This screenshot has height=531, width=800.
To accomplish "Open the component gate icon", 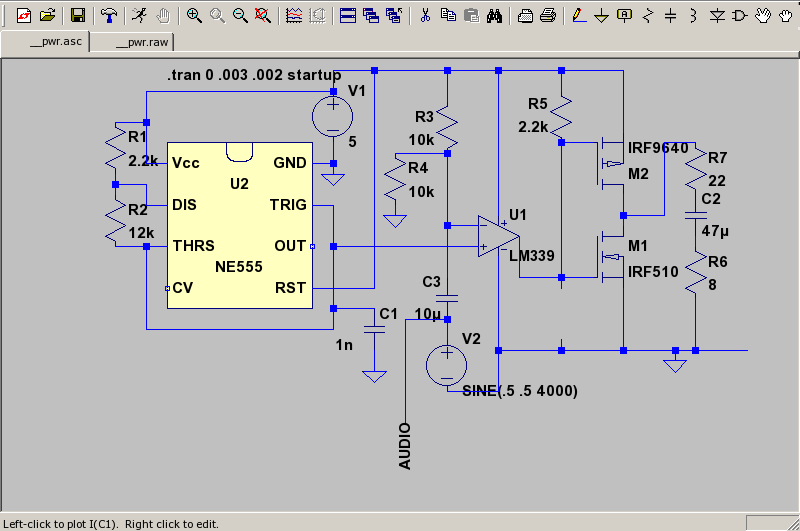I will 740,16.
